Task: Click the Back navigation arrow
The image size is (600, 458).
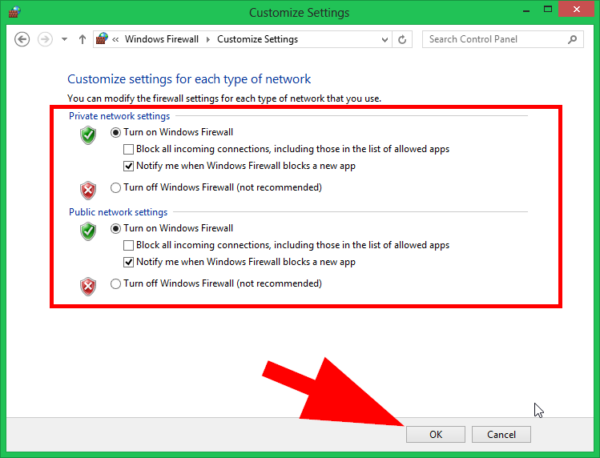Action: click(23, 40)
